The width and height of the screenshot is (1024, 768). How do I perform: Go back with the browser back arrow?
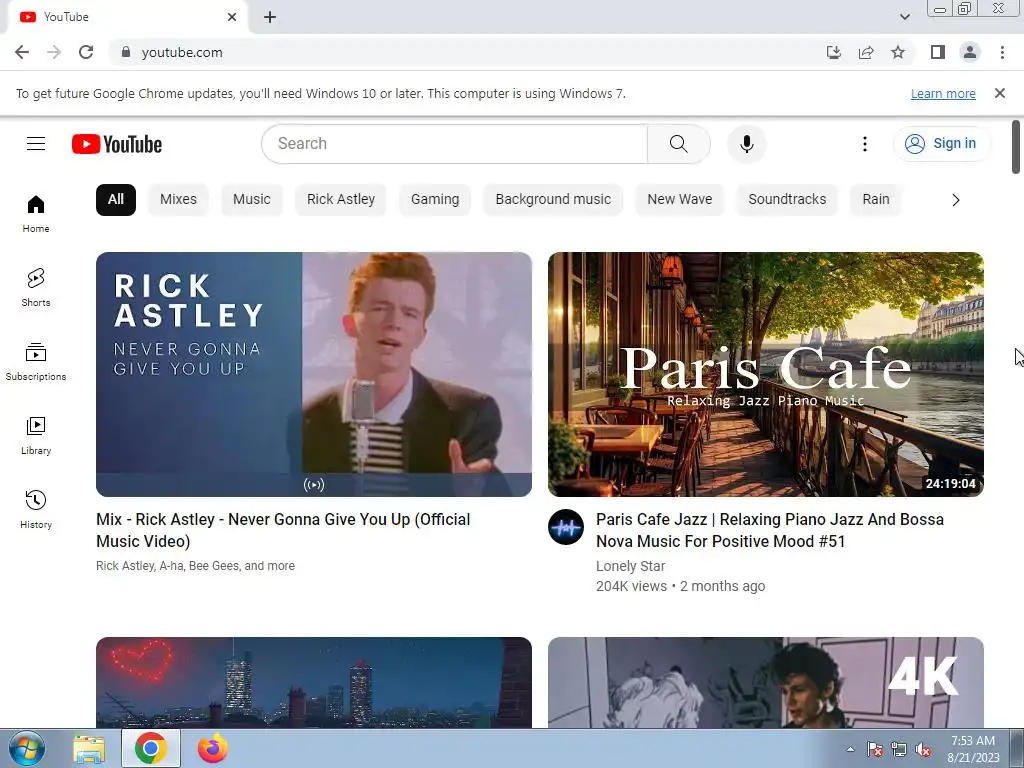(x=22, y=52)
